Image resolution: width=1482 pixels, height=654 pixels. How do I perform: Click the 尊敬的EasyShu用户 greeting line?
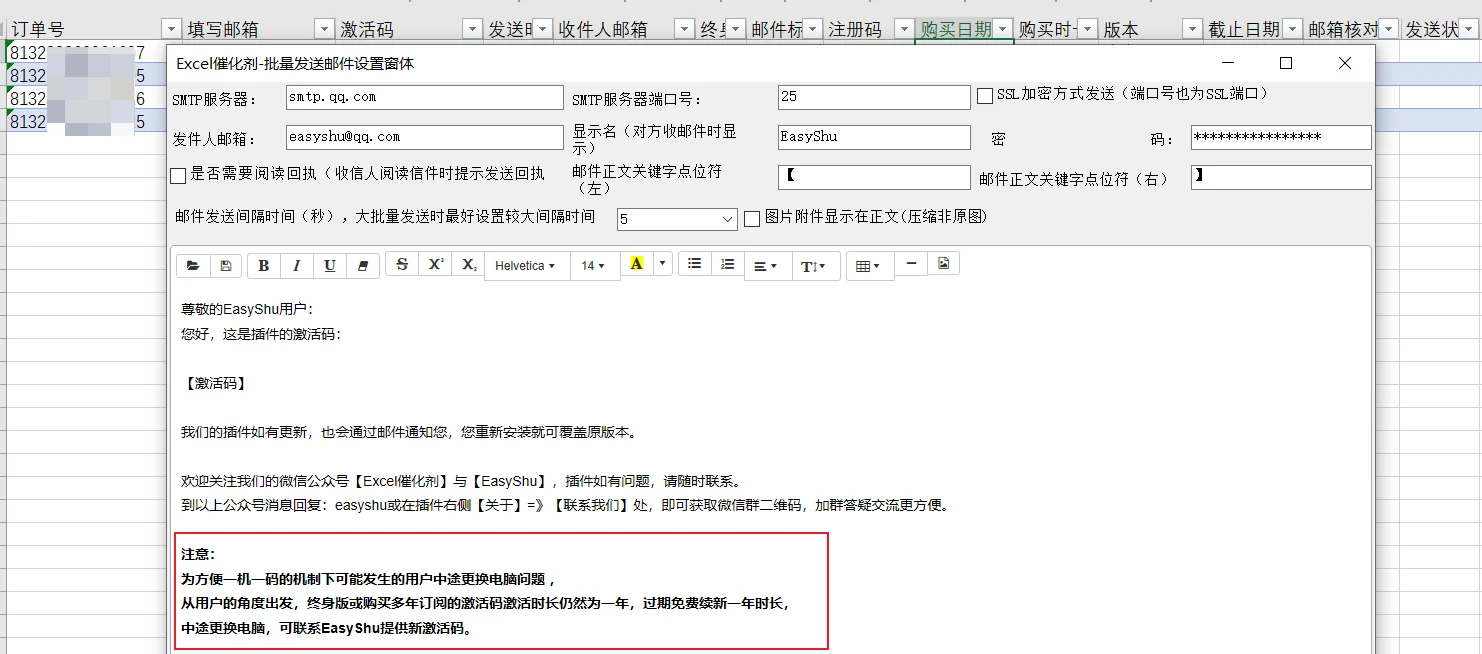pos(247,310)
